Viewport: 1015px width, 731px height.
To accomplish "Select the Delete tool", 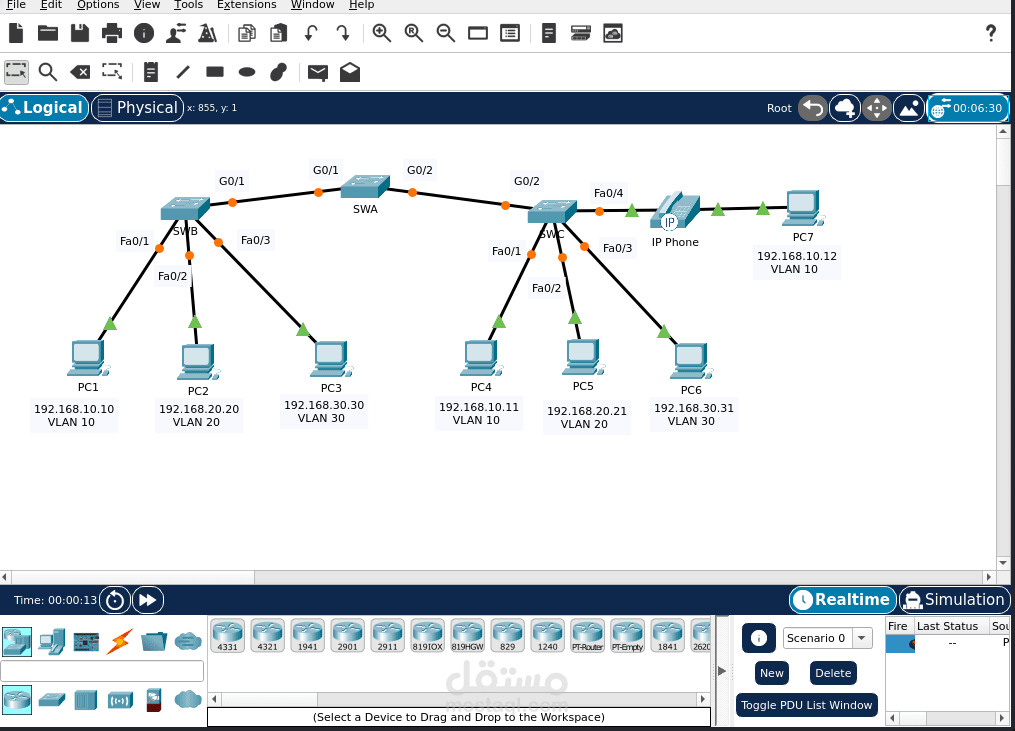I will [79, 71].
